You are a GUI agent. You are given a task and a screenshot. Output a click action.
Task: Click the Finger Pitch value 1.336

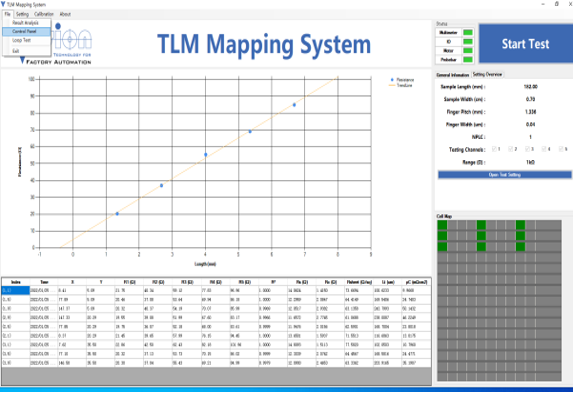pyautogui.click(x=530, y=112)
